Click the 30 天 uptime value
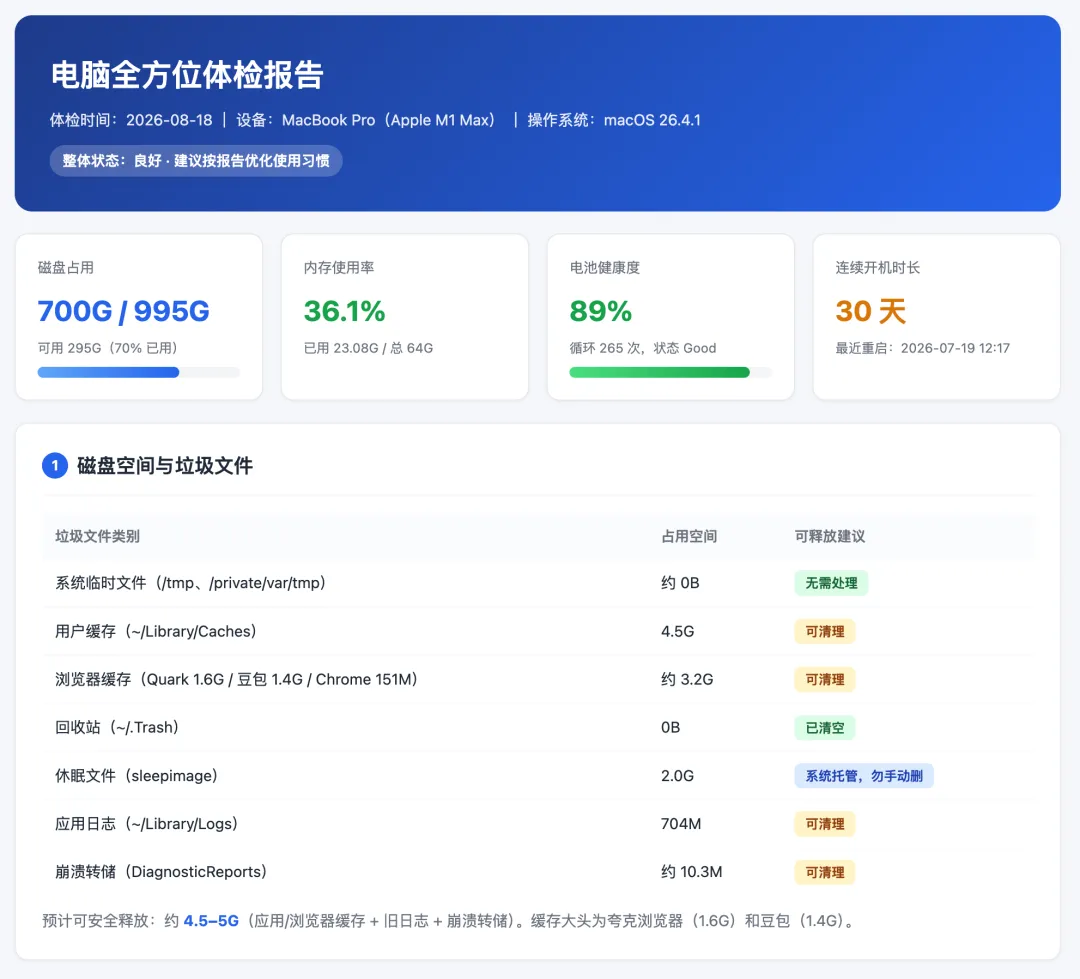 pyautogui.click(x=871, y=311)
